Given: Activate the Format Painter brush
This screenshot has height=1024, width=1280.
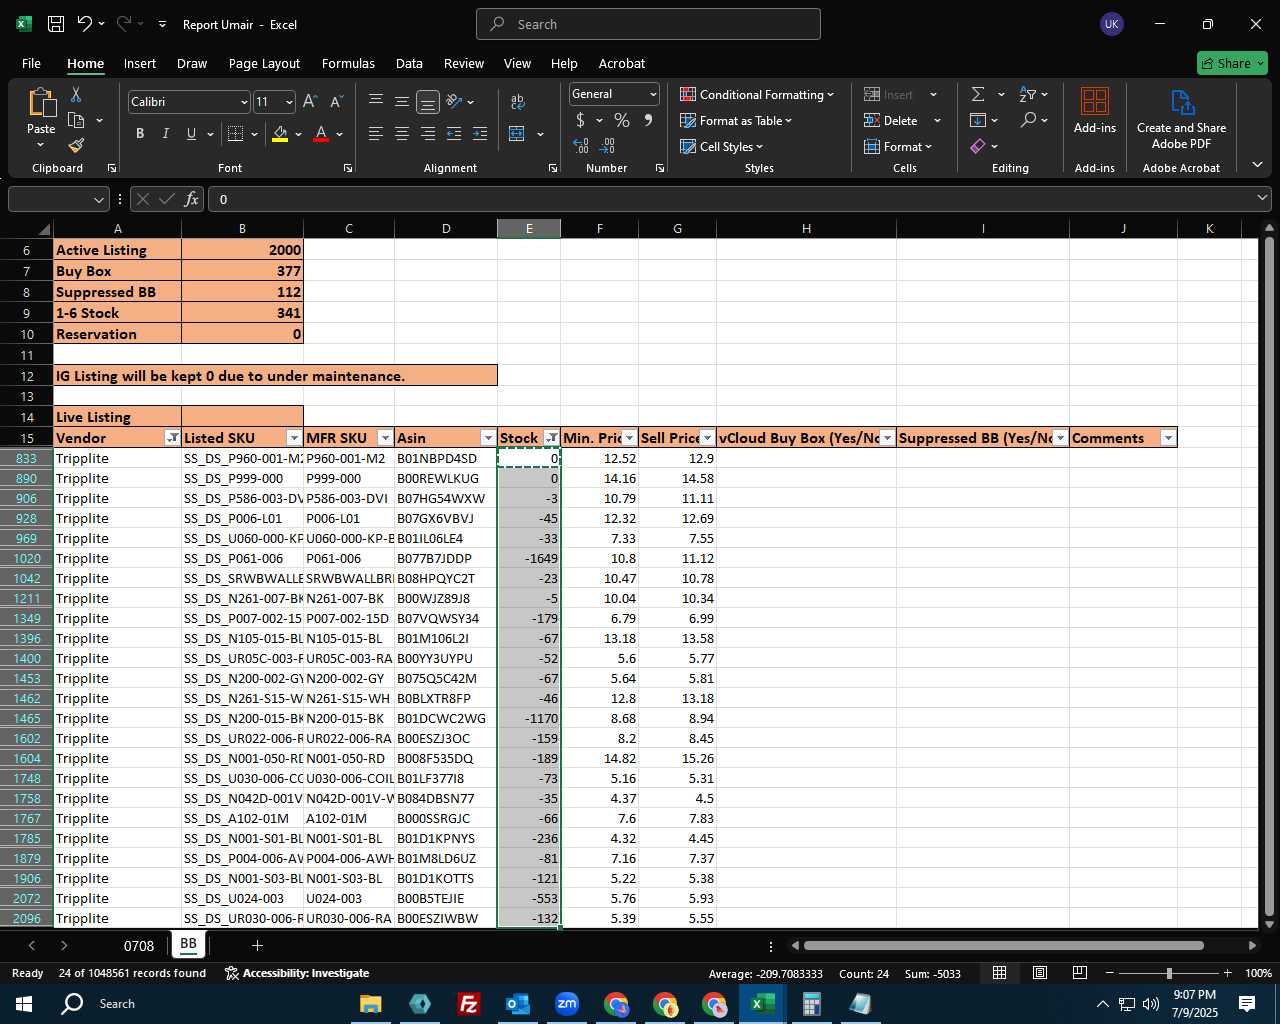Looking at the screenshot, I should coord(76,145).
